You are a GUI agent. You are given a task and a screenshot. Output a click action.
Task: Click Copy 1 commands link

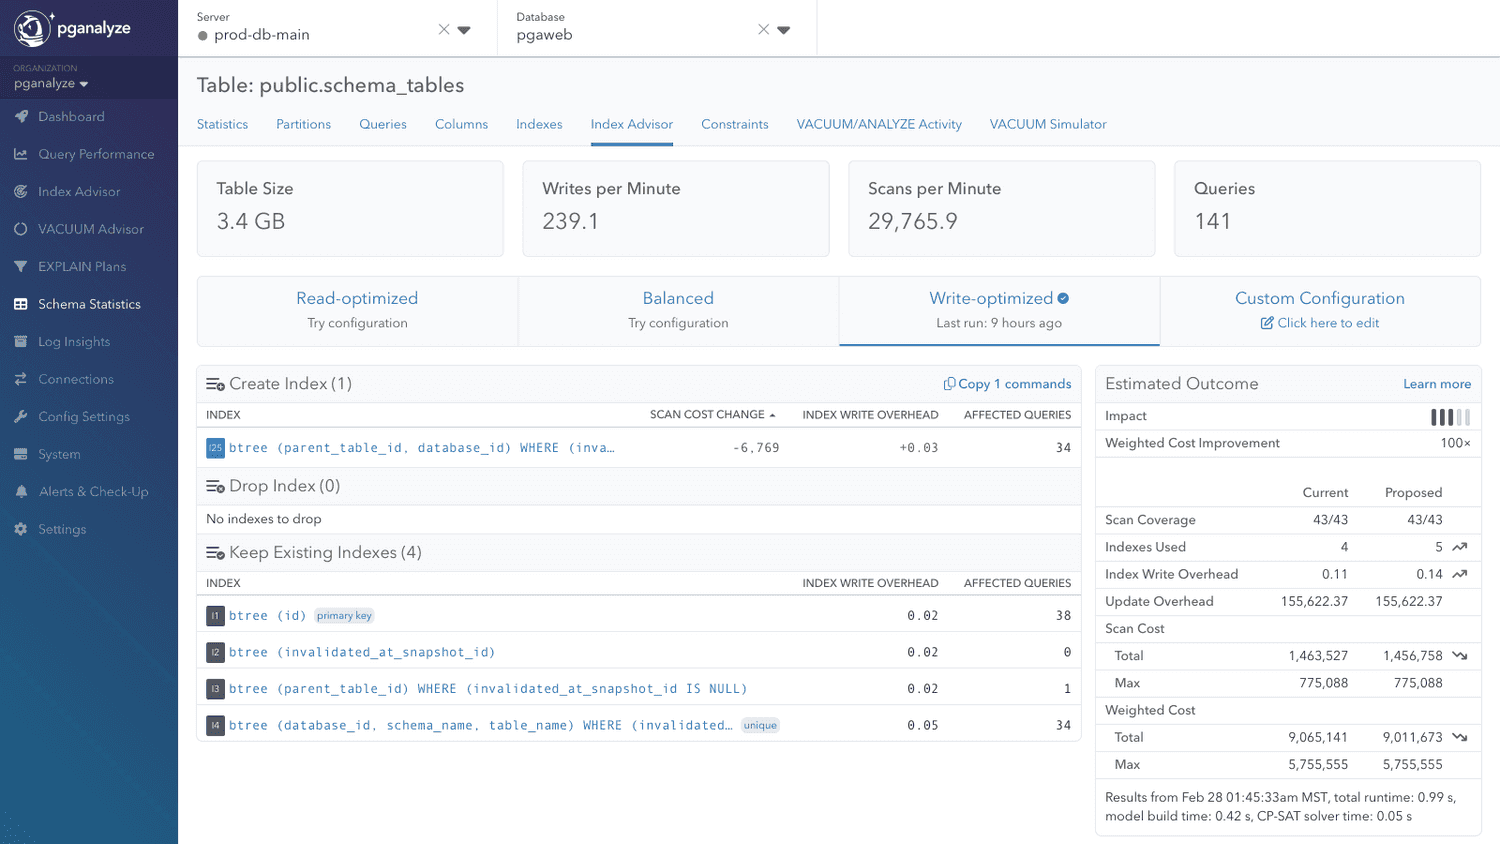(1008, 384)
